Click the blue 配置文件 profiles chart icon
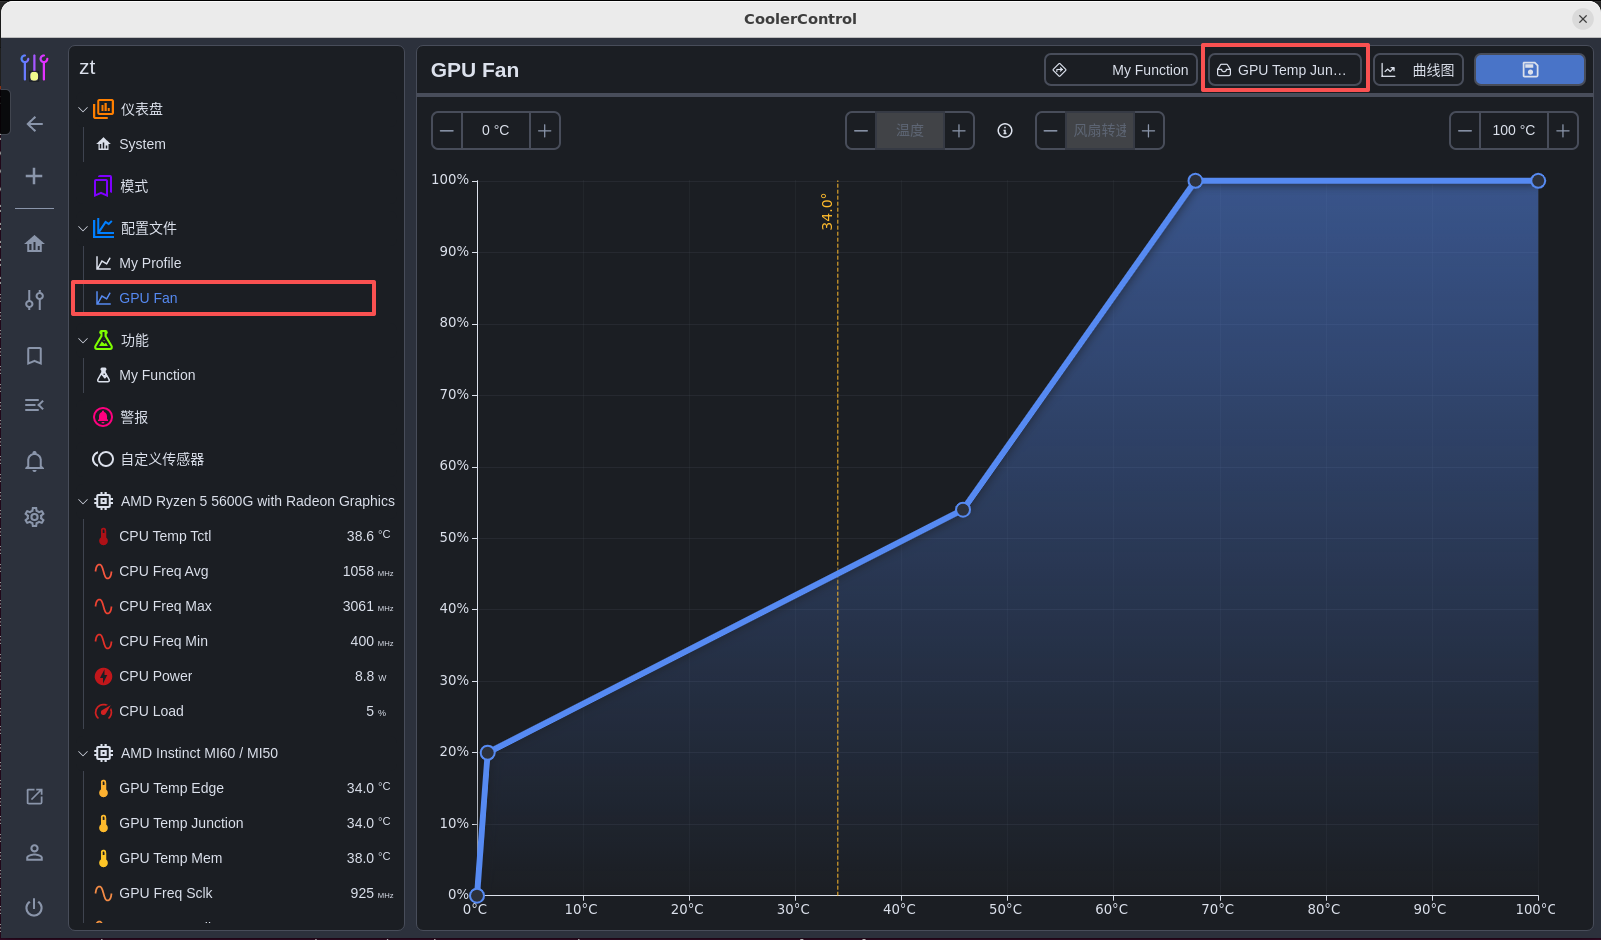1601x940 pixels. pyautogui.click(x=103, y=228)
